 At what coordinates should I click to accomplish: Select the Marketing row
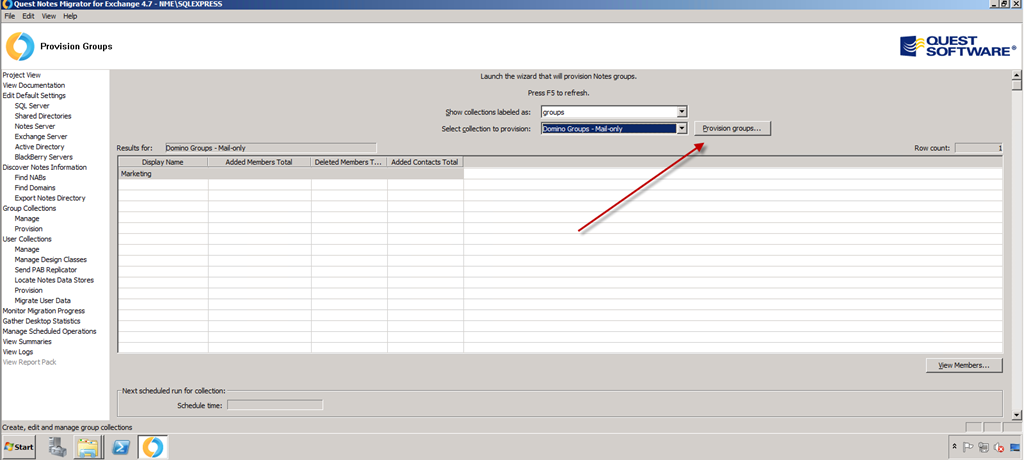[x=291, y=174]
